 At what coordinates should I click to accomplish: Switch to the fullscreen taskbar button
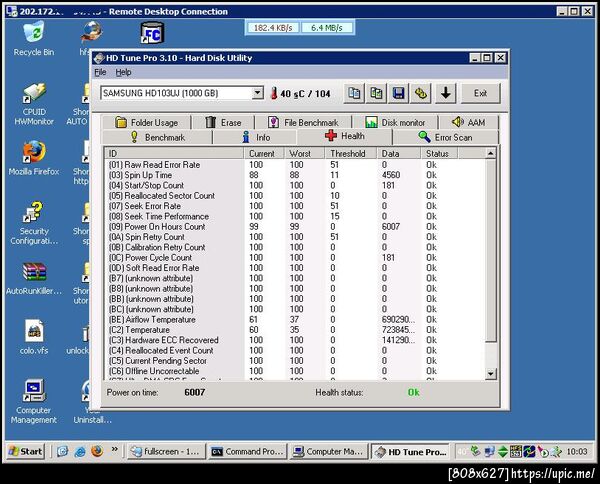pyautogui.click(x=166, y=451)
